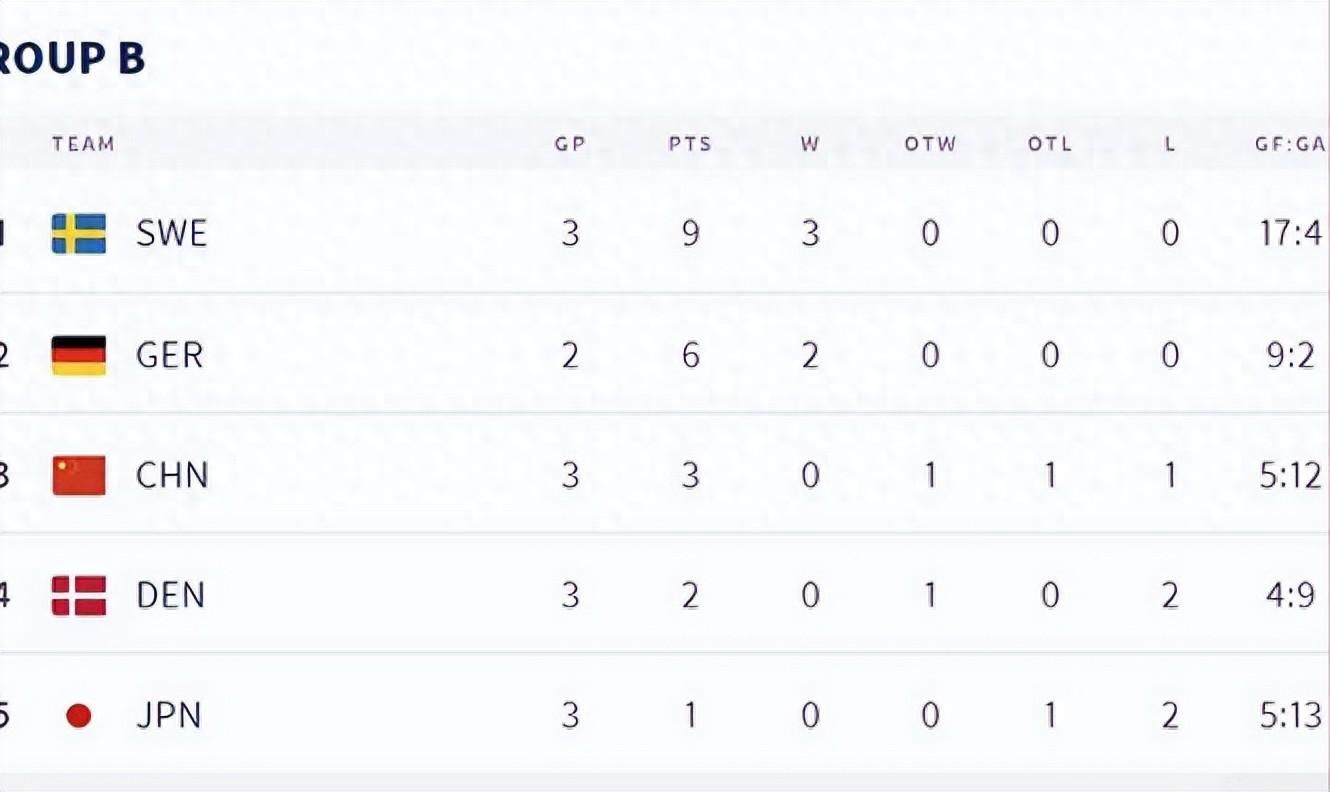Open the SWE team name link
This screenshot has width=1330, height=792.
pyautogui.click(x=172, y=234)
